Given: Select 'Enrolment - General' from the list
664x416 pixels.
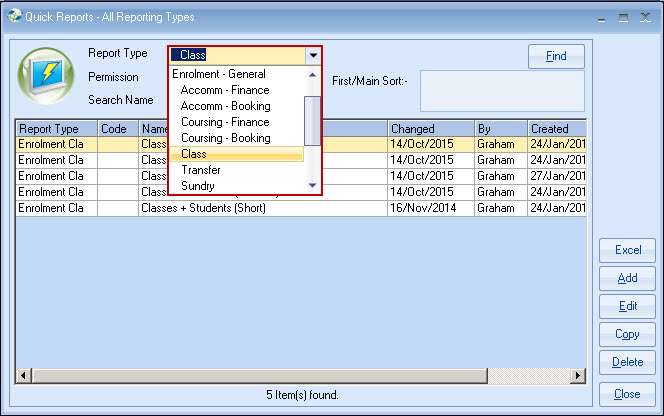Looking at the screenshot, I should [219, 74].
